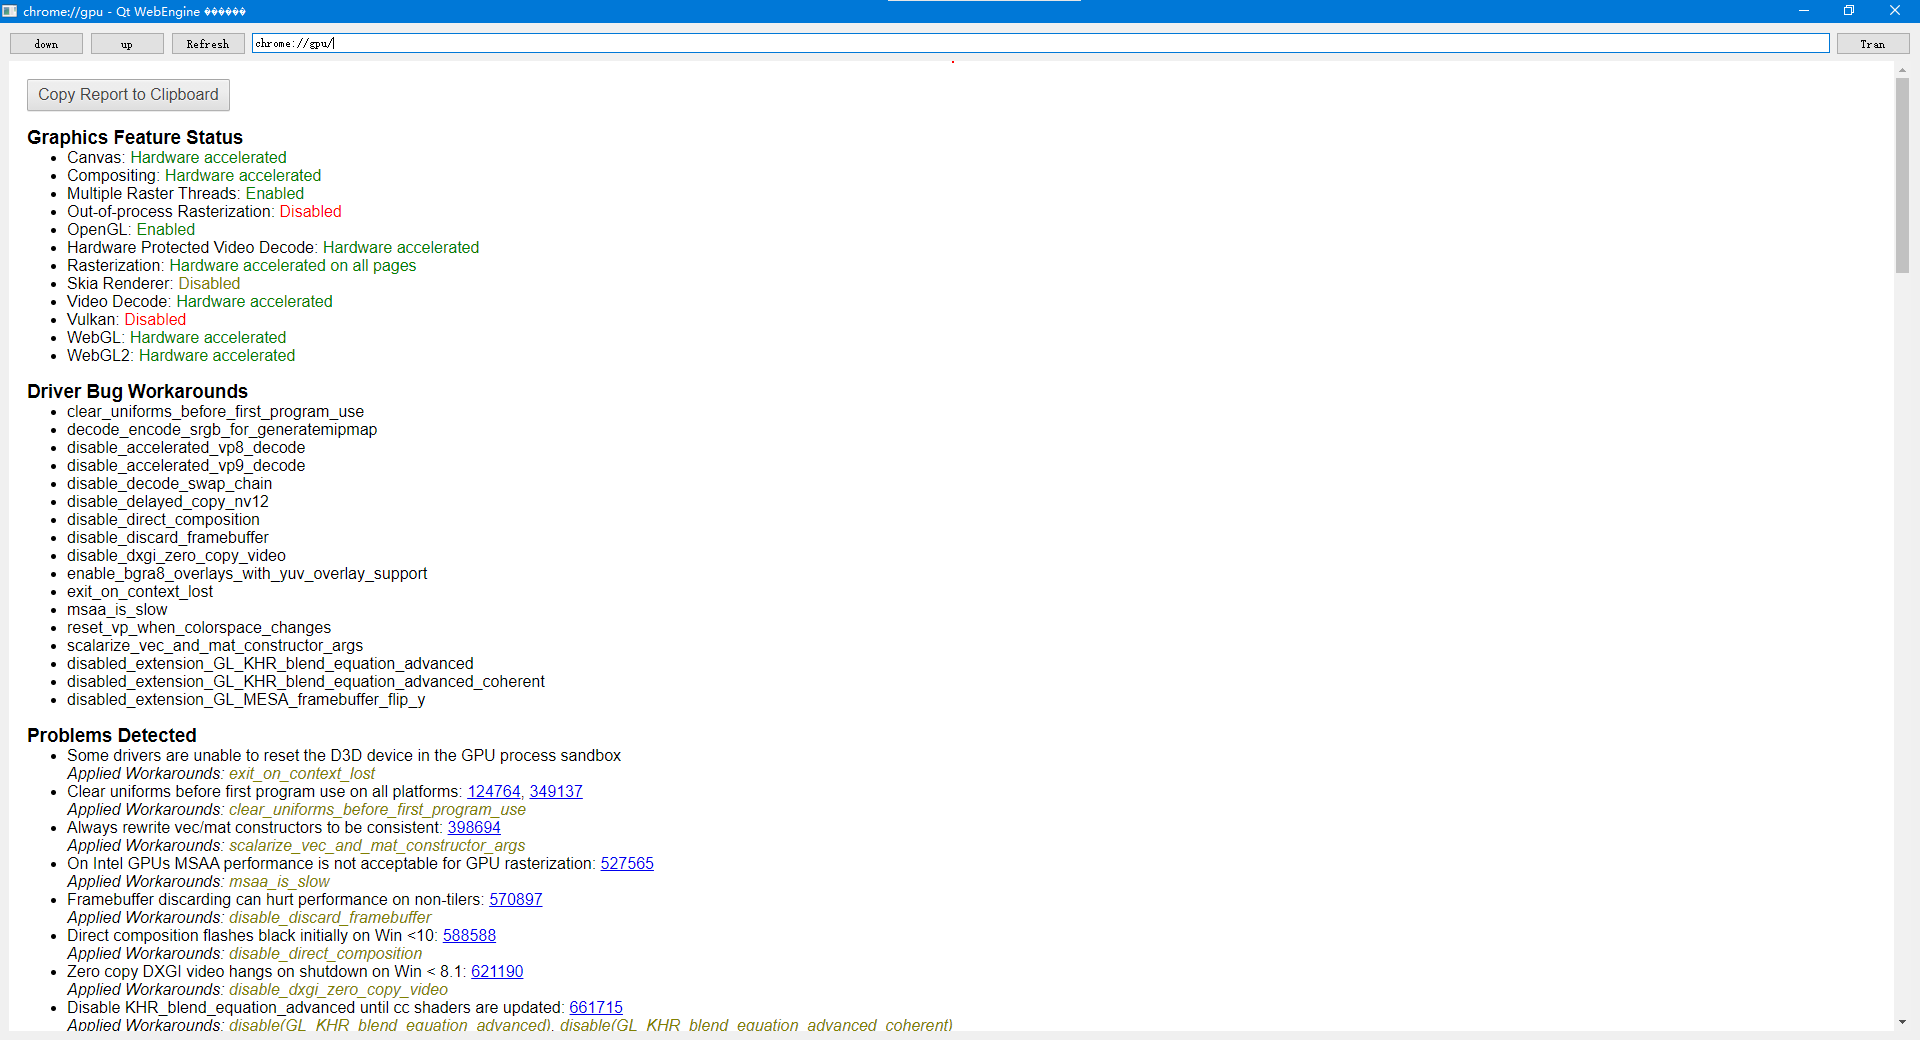Open KHR_blend_equation bug 661715 link
Screen dimensions: 1920x1040
point(596,1008)
